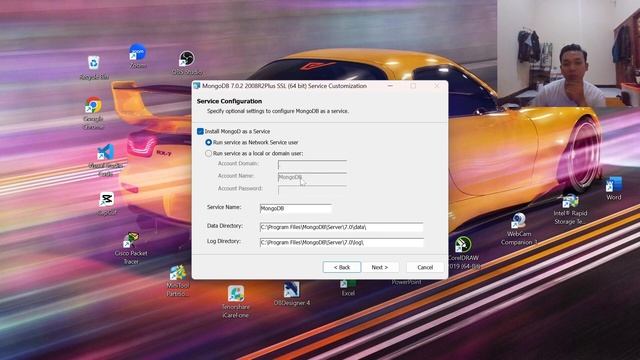Focus the Service Name text box

pyautogui.click(x=296, y=209)
